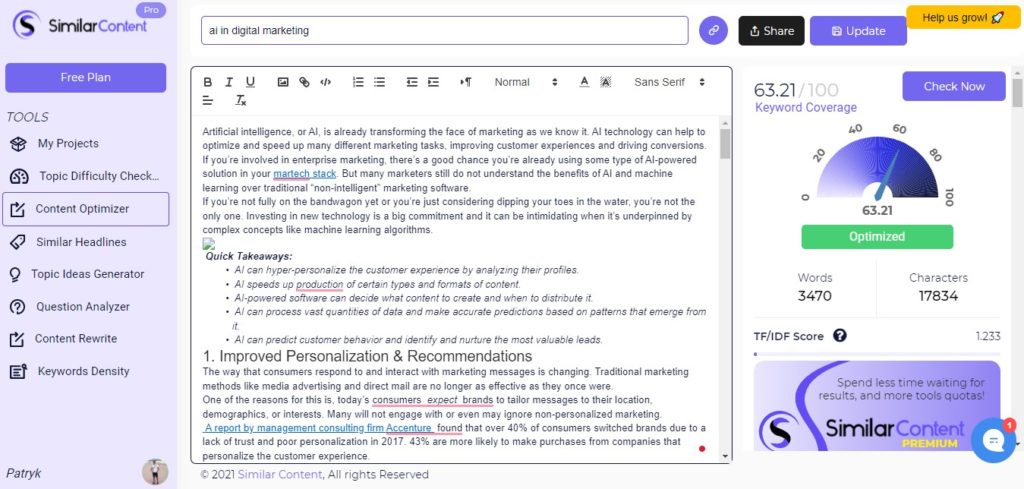Viewport: 1024px width, 489px height.
Task: Click the red dot indicator in editor
Action: click(x=702, y=449)
